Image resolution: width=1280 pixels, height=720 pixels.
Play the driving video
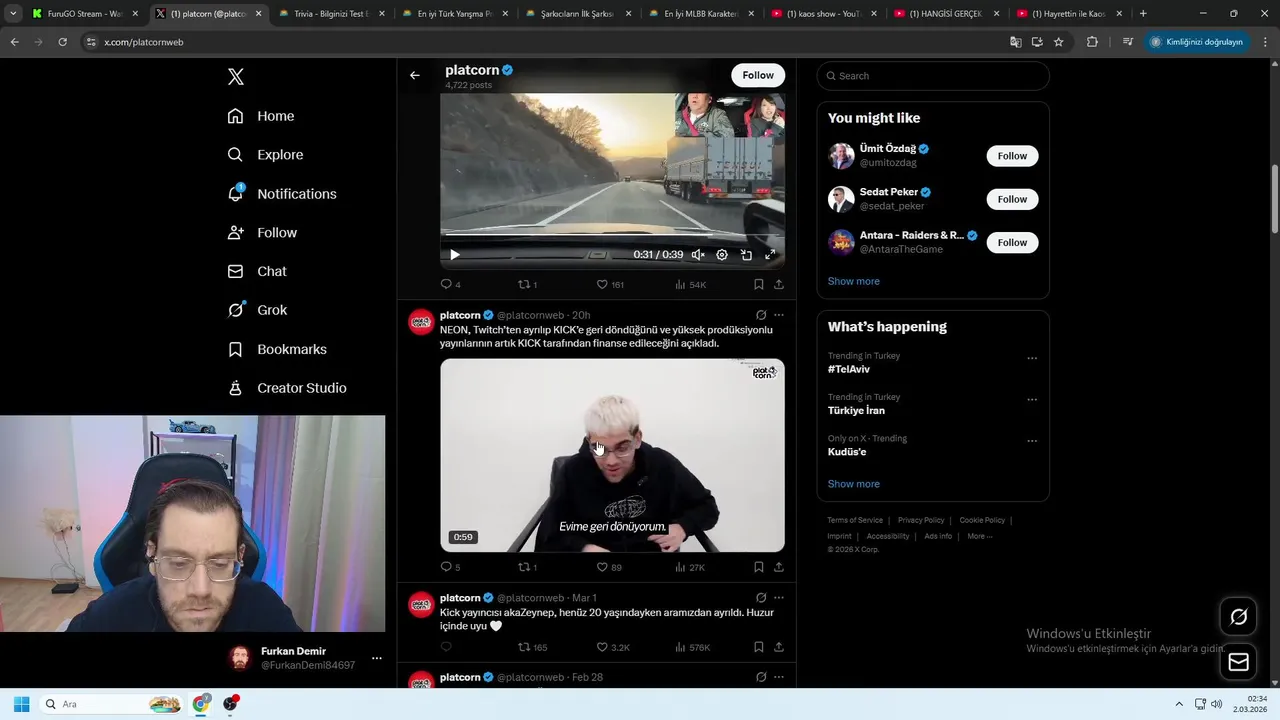pos(454,255)
